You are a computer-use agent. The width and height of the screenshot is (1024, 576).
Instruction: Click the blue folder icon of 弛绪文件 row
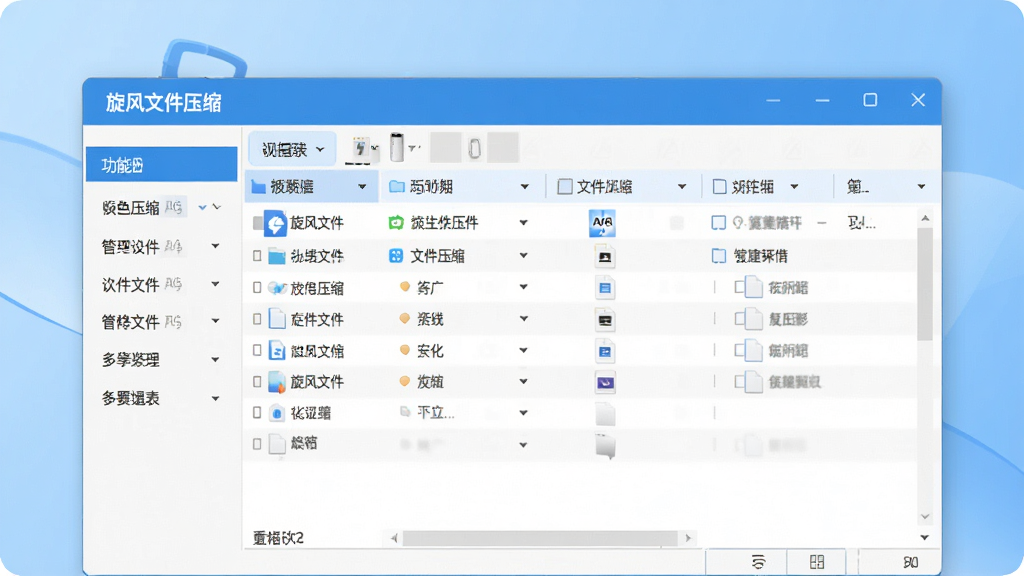(277, 256)
